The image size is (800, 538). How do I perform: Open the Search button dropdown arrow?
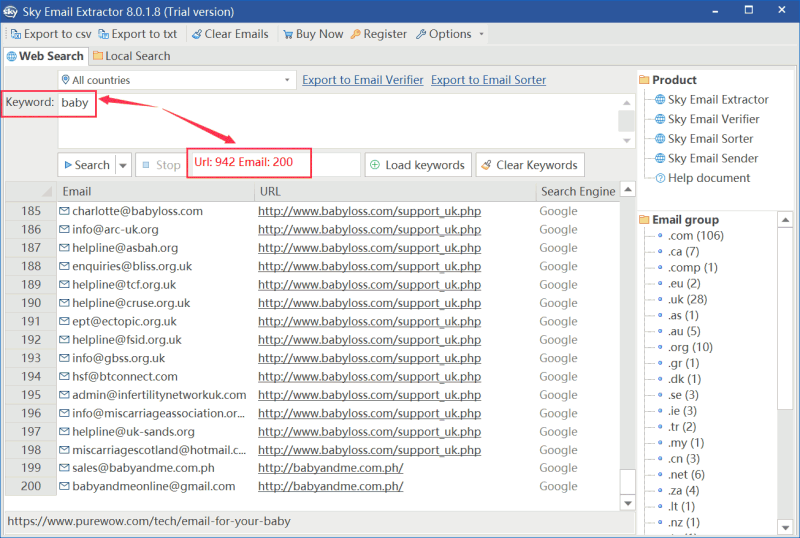[x=123, y=165]
